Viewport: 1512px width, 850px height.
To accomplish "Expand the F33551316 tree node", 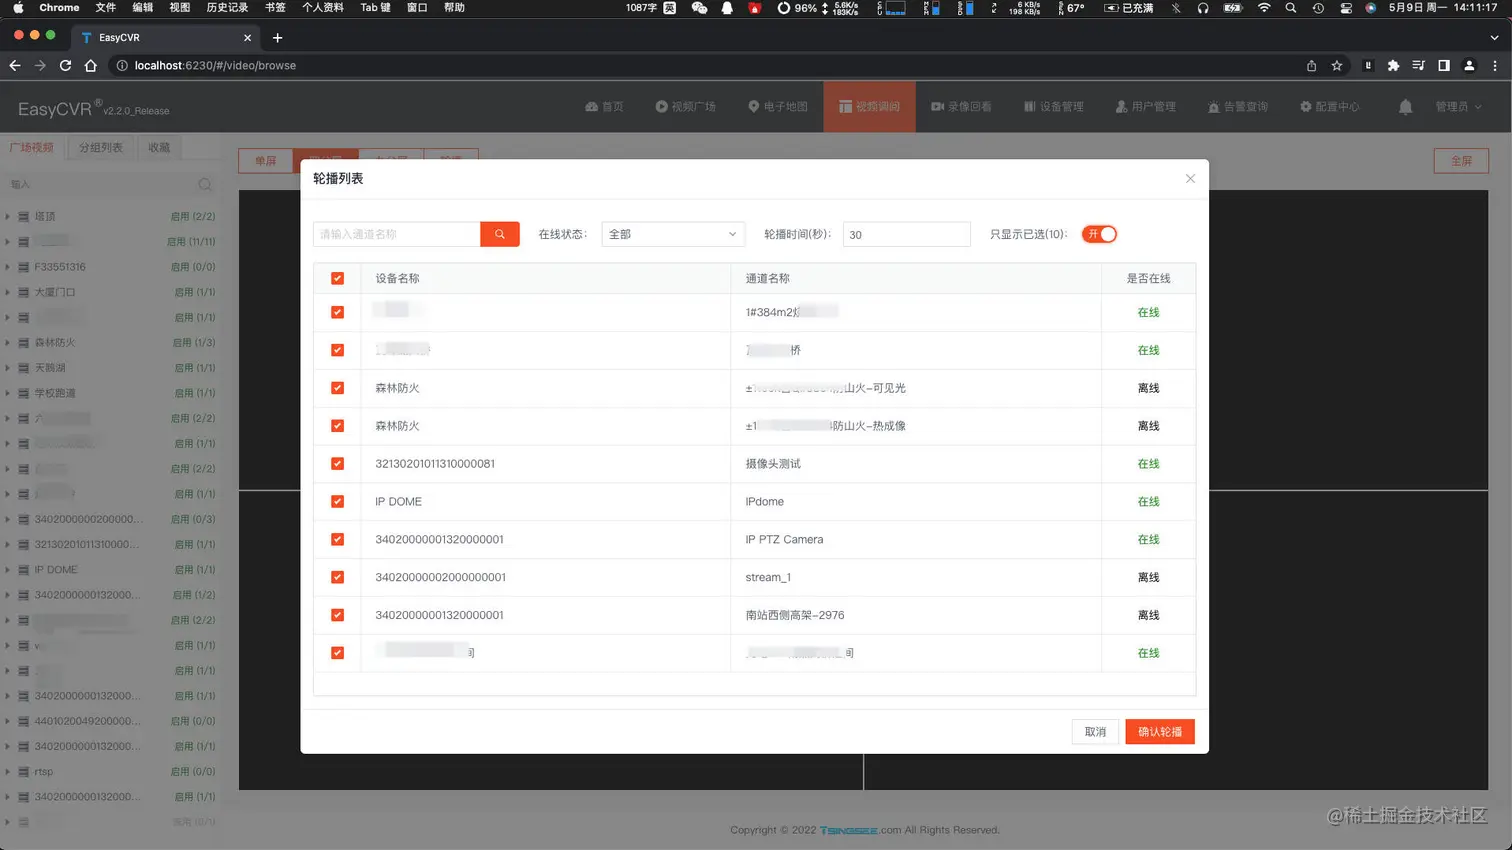I will pyautogui.click(x=8, y=267).
